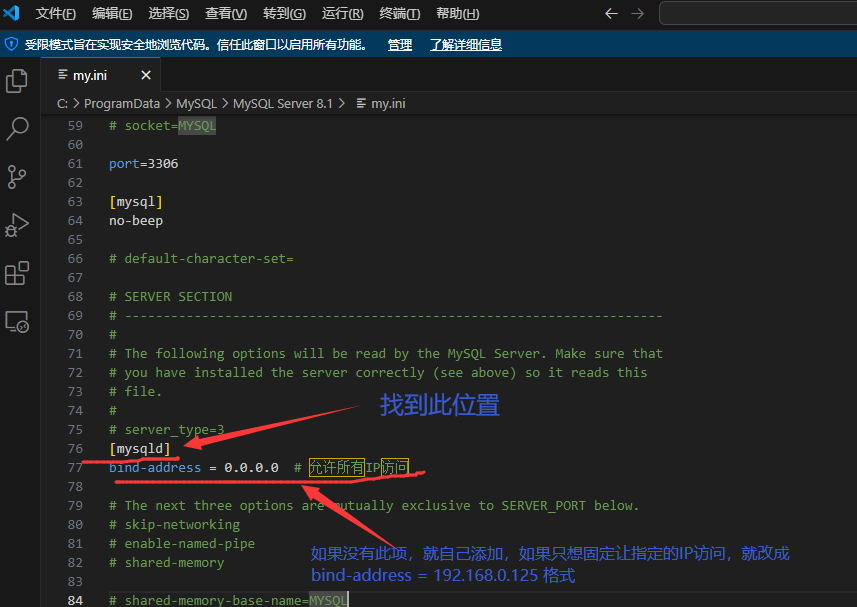The height and width of the screenshot is (607, 857).
Task: Click my.ini breadcrumb segment
Action: [381, 104]
